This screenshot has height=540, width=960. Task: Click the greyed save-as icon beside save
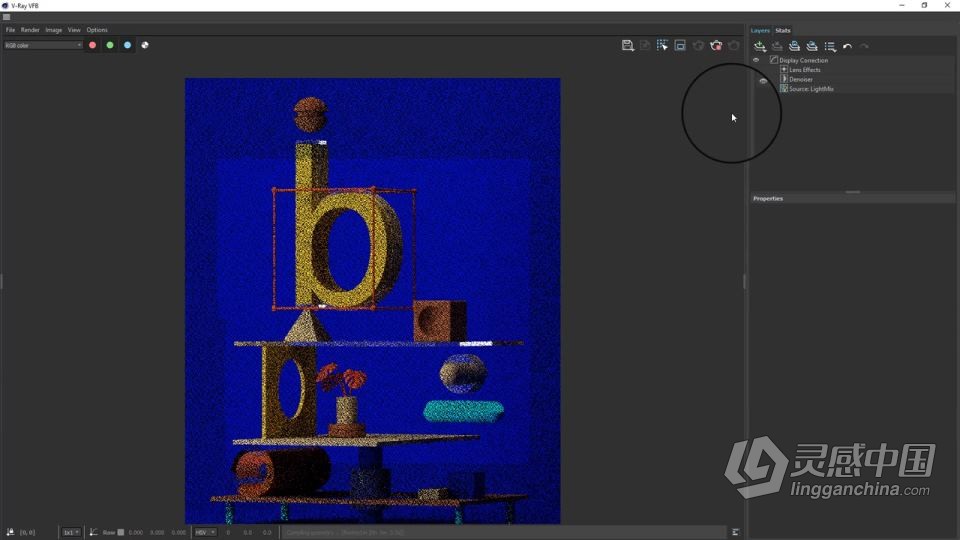pyautogui.click(x=645, y=45)
